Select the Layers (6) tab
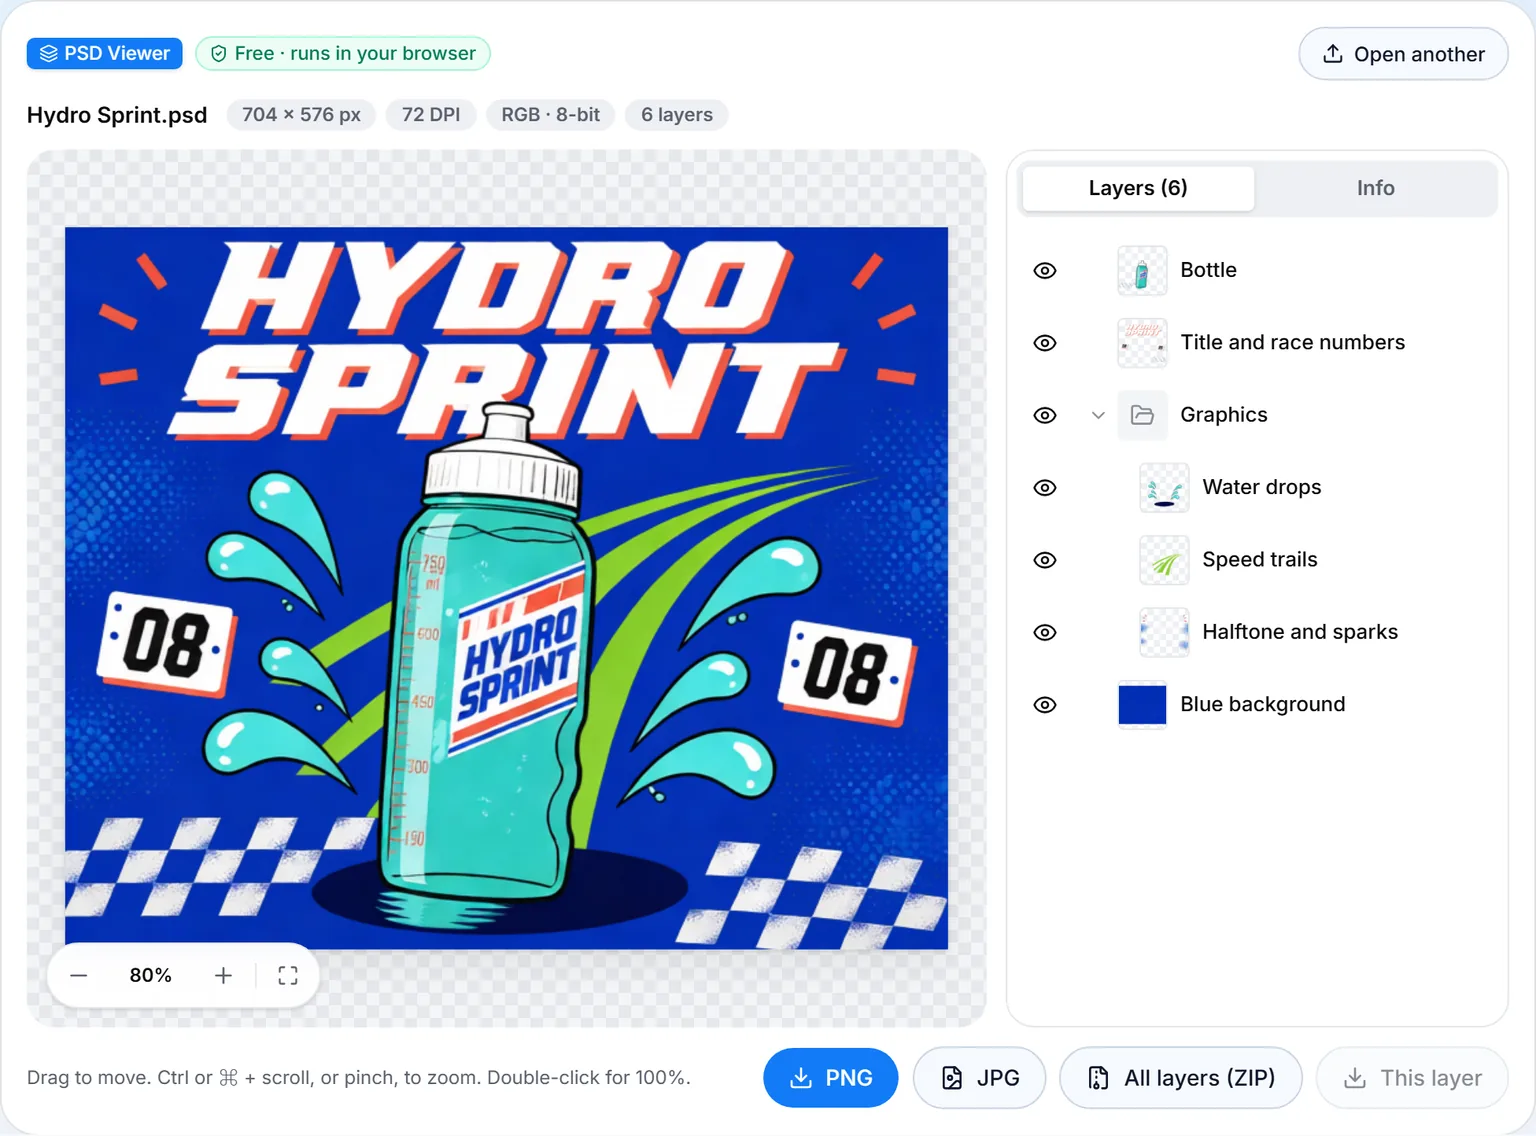Viewport: 1536px width, 1136px height. [1138, 188]
